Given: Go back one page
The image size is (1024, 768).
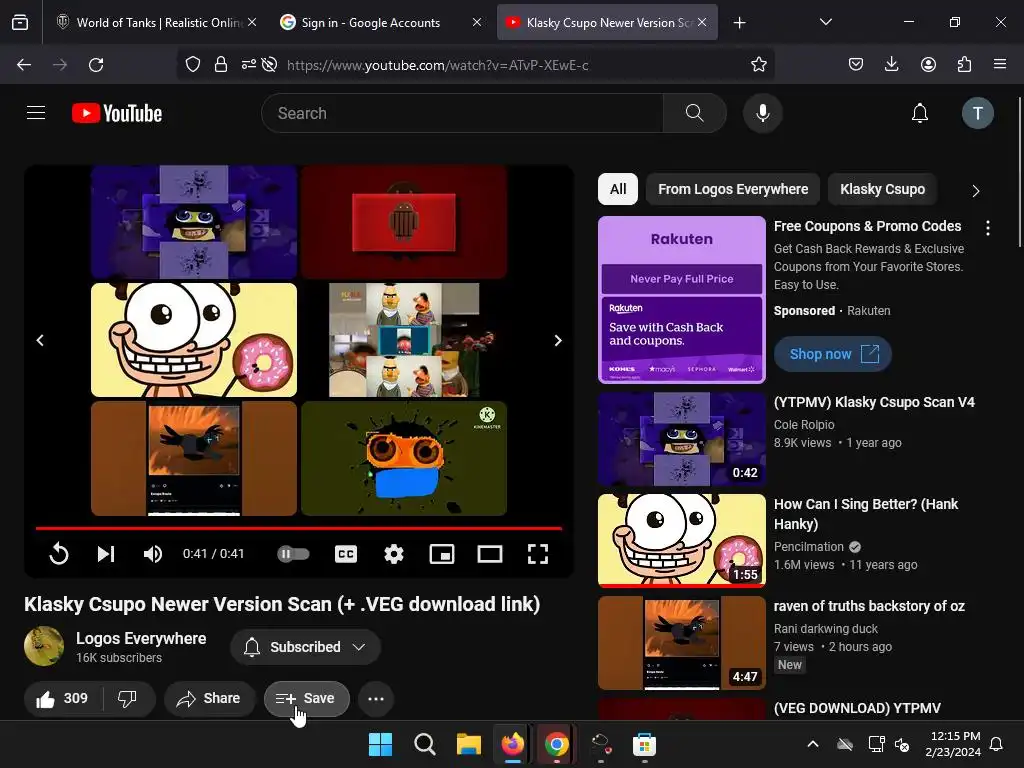Looking at the screenshot, I should [24, 65].
